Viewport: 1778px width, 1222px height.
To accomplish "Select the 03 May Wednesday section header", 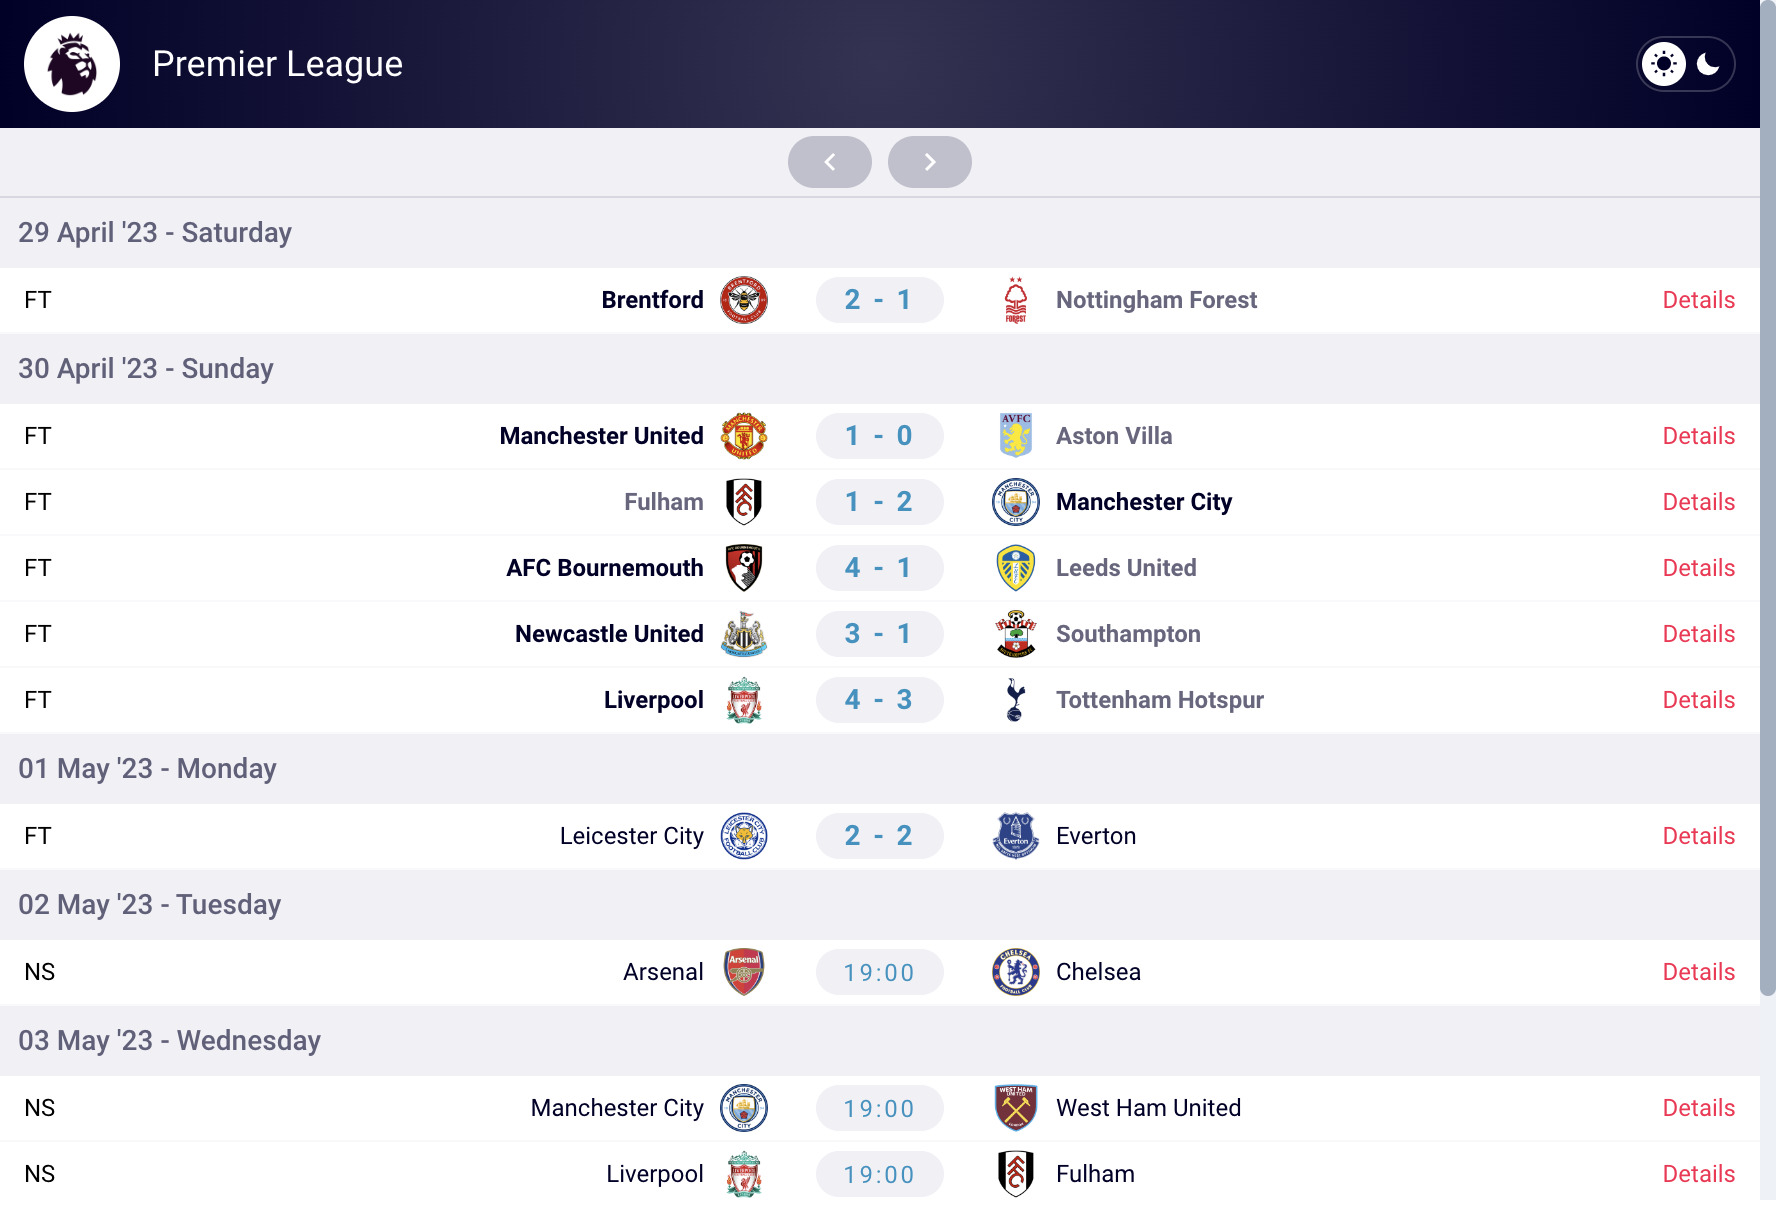I will pyautogui.click(x=169, y=1041).
